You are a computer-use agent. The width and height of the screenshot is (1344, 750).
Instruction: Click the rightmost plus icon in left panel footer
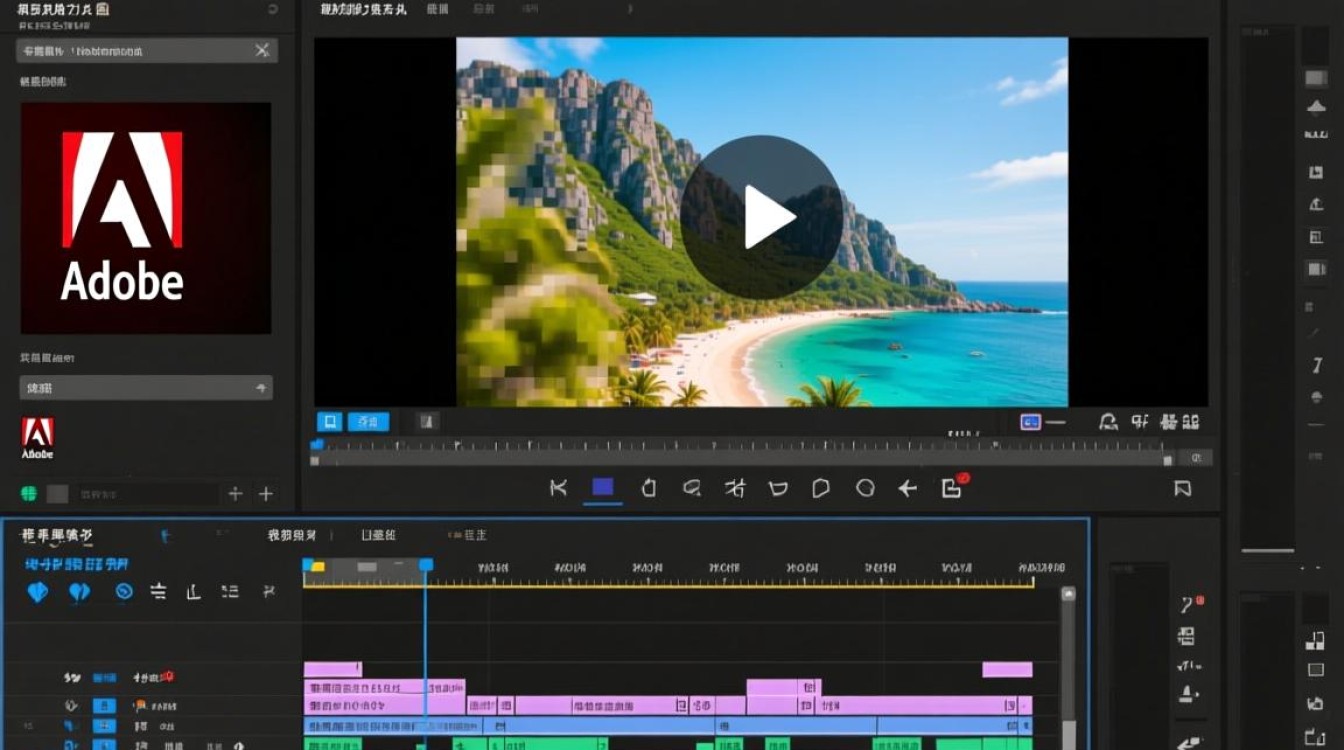pyautogui.click(x=266, y=493)
